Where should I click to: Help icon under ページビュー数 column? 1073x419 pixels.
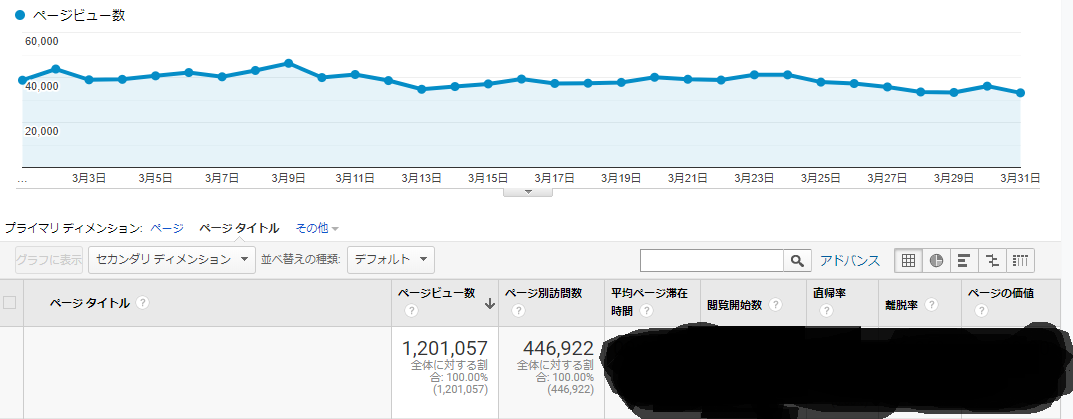point(411,311)
